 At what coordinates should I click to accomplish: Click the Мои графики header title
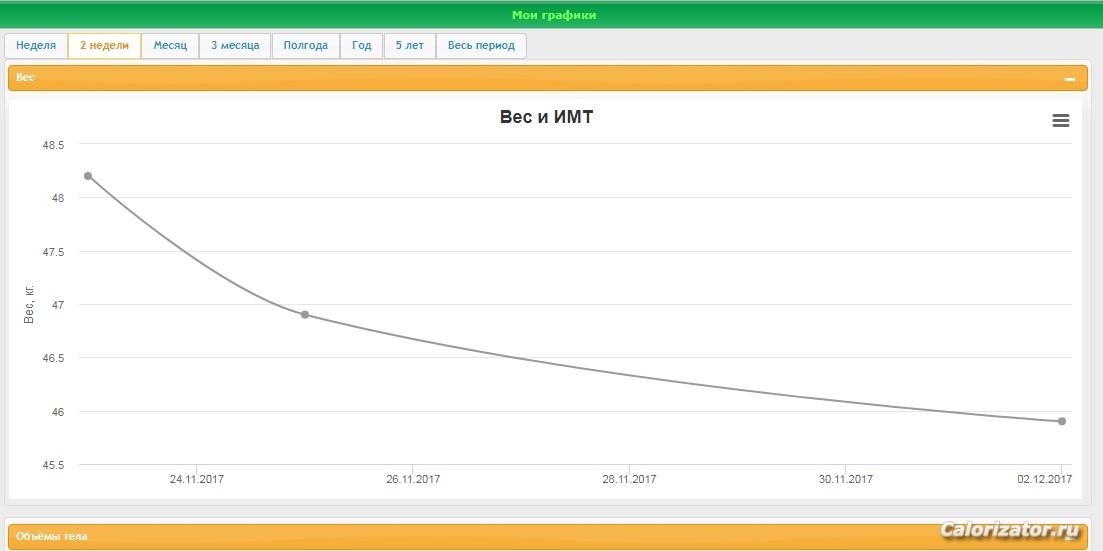point(554,15)
